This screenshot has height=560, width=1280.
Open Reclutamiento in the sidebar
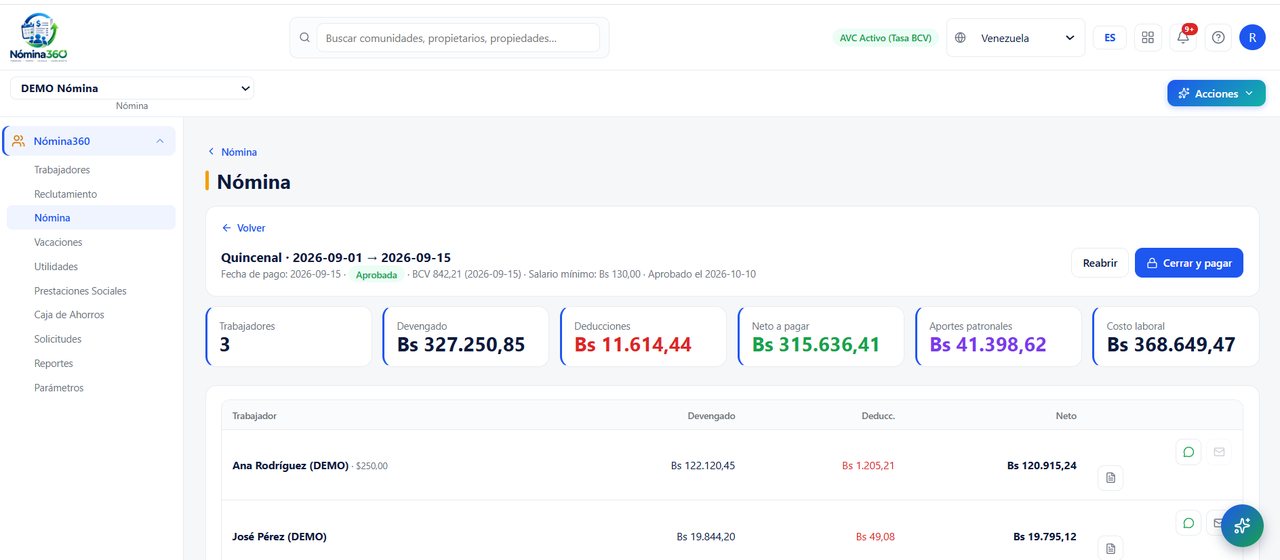[66, 194]
